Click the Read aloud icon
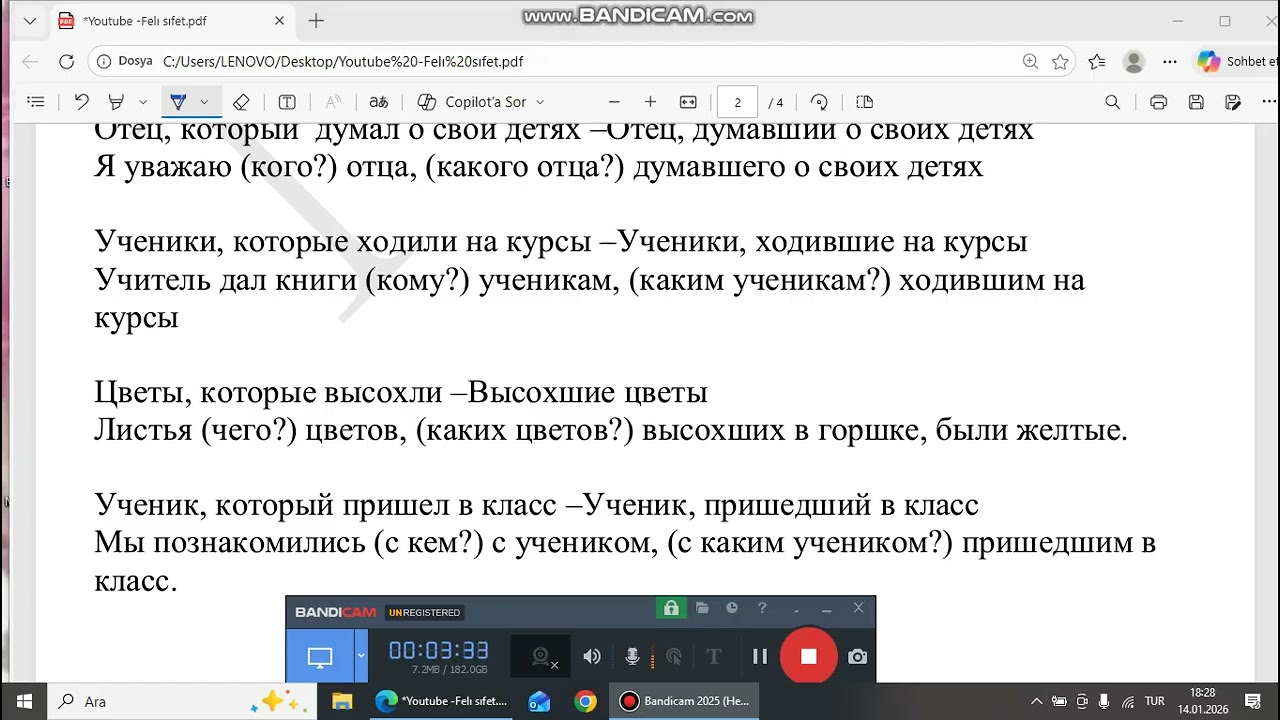1280x720 pixels. [x=333, y=102]
